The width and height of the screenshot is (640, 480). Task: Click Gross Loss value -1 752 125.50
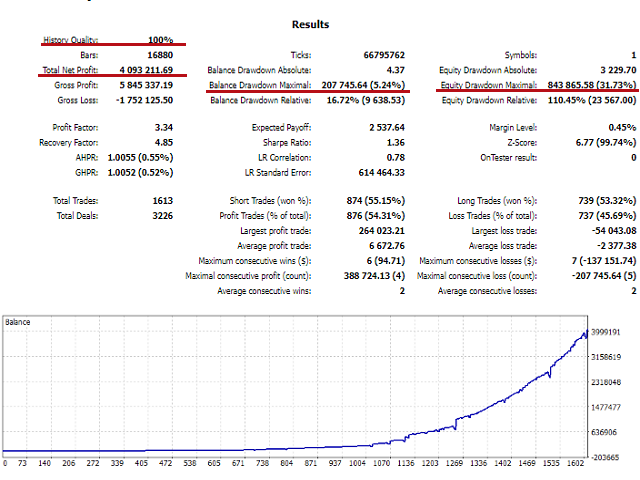[x=144, y=100]
